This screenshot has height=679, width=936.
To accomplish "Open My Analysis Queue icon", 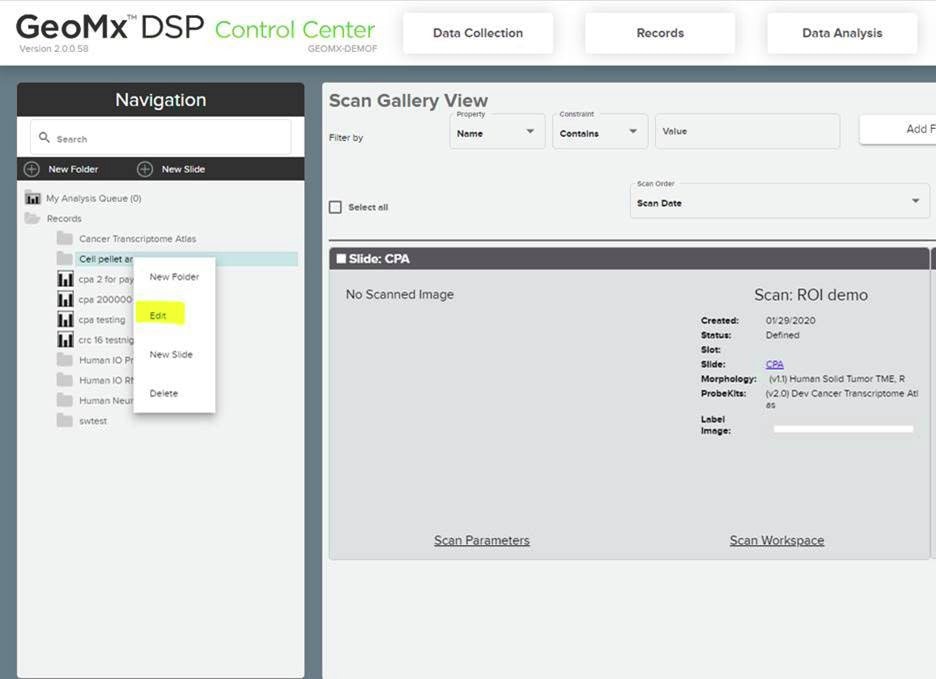I will (x=32, y=198).
